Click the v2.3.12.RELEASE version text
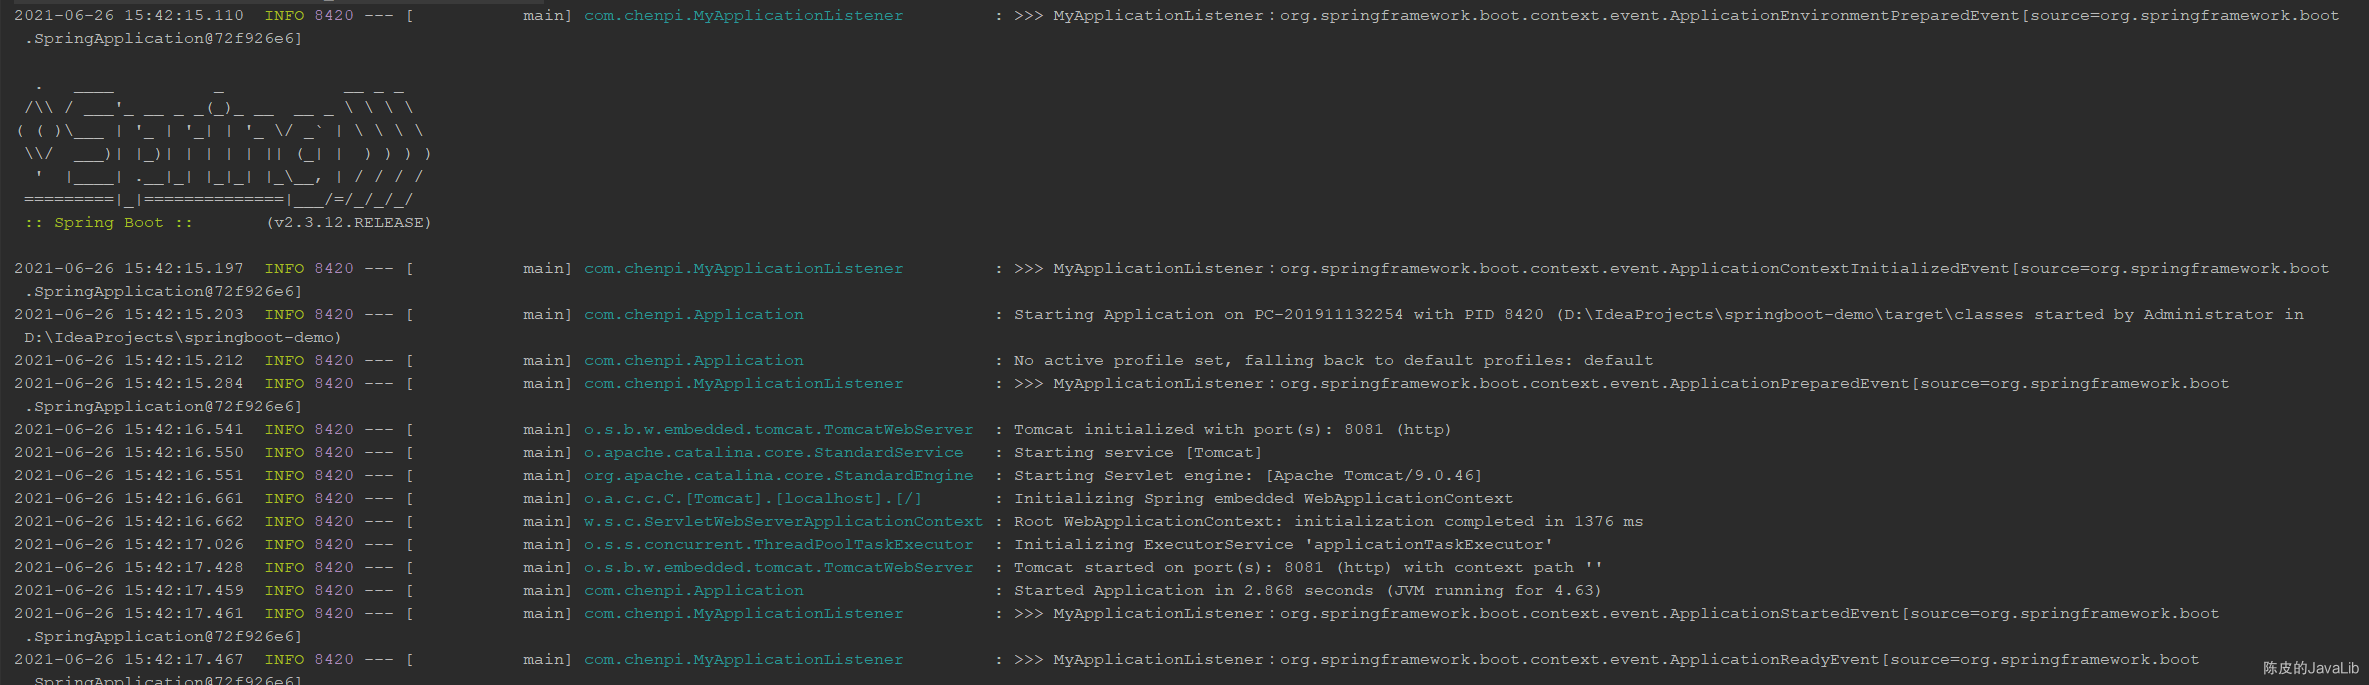The height and width of the screenshot is (685, 2369). click(x=349, y=223)
